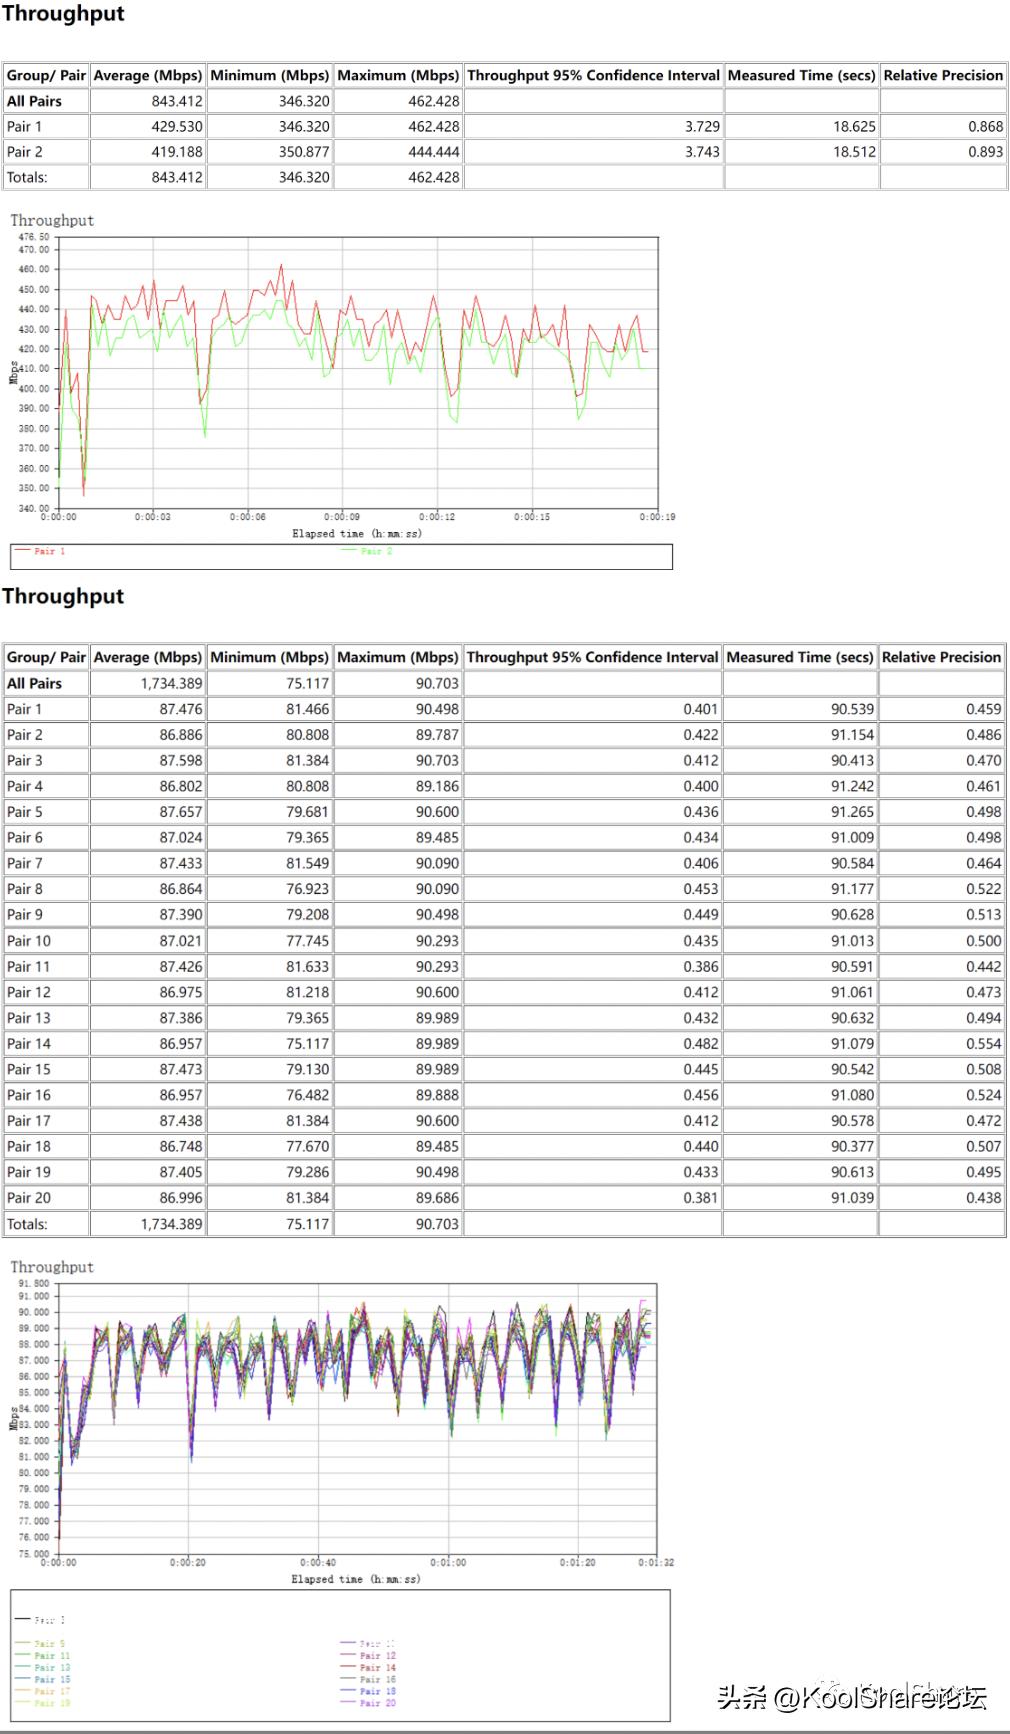
Task: Select the 75.117 minimum in Pair 14 row
Action: click(x=308, y=1044)
